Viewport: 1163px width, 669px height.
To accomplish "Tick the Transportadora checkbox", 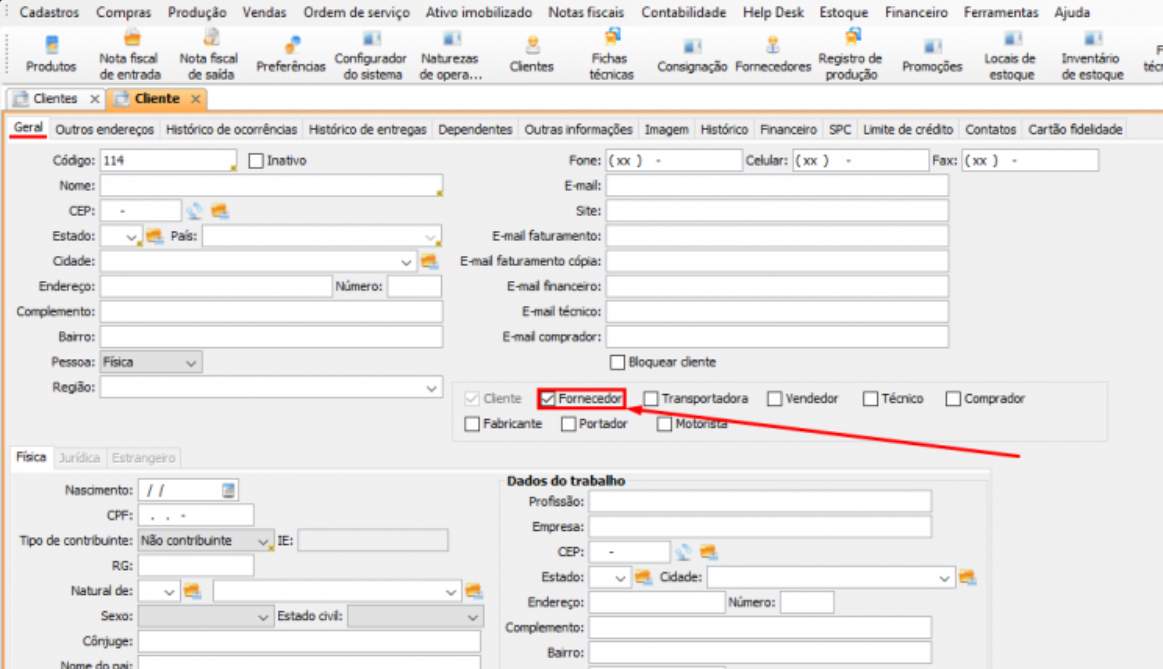I will pyautogui.click(x=651, y=399).
